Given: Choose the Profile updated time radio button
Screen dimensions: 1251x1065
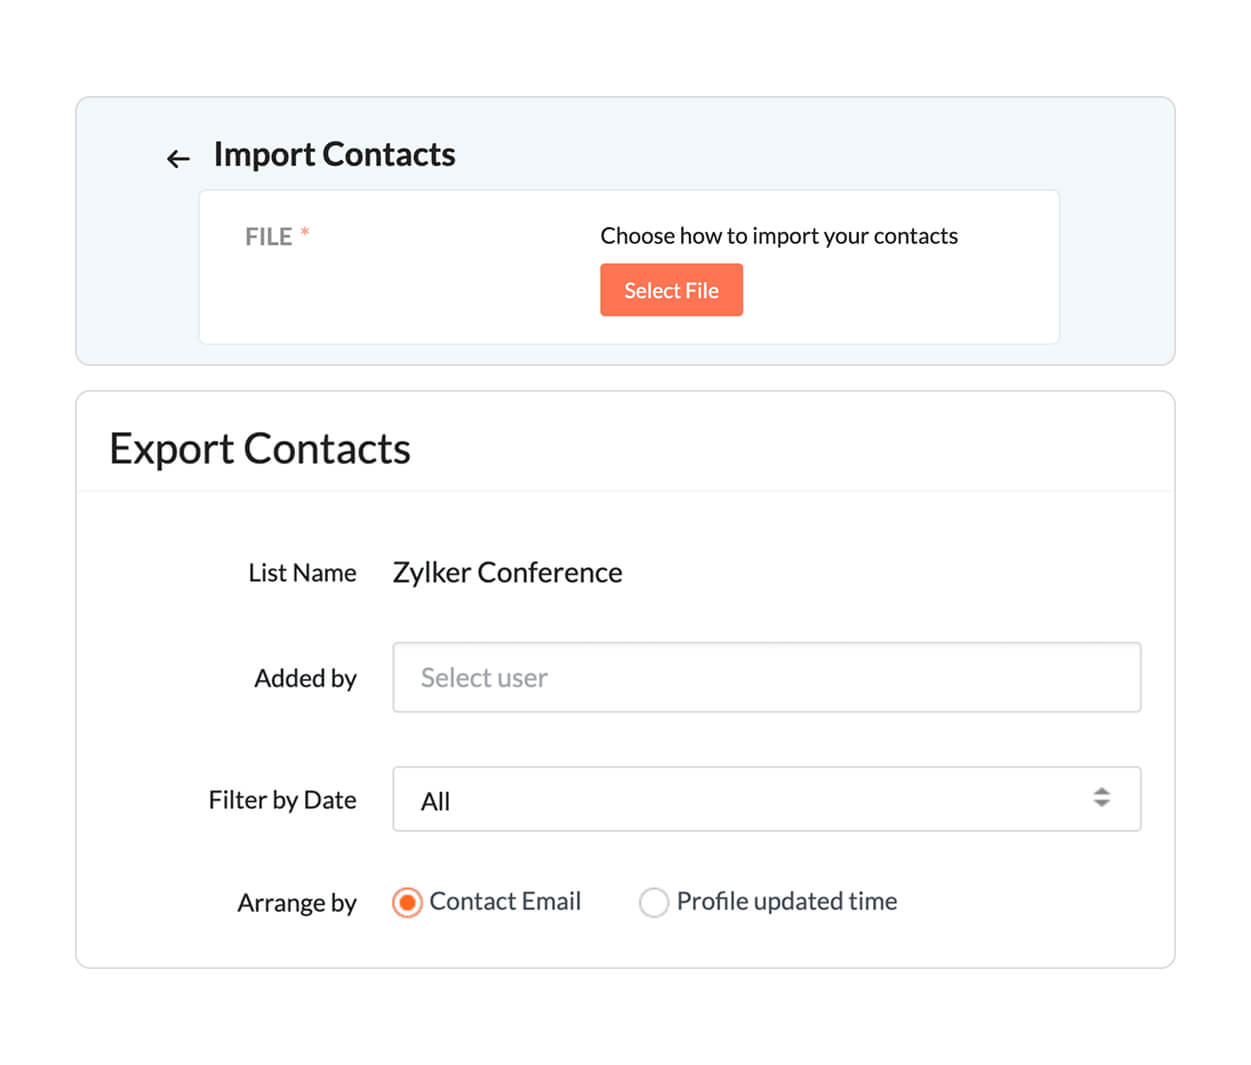Looking at the screenshot, I should (653, 902).
